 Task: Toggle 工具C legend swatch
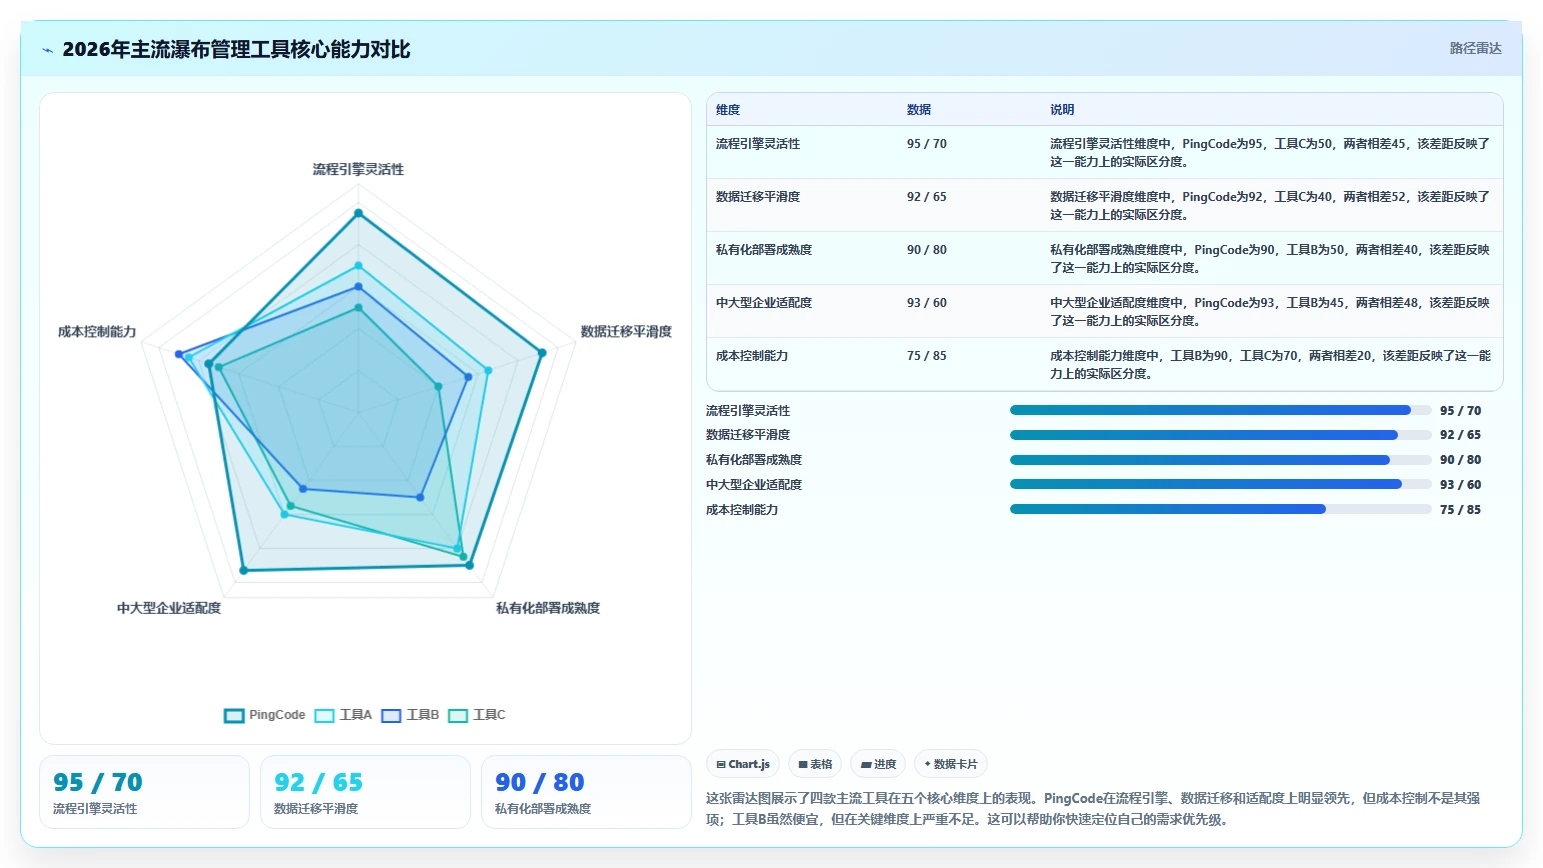point(458,715)
